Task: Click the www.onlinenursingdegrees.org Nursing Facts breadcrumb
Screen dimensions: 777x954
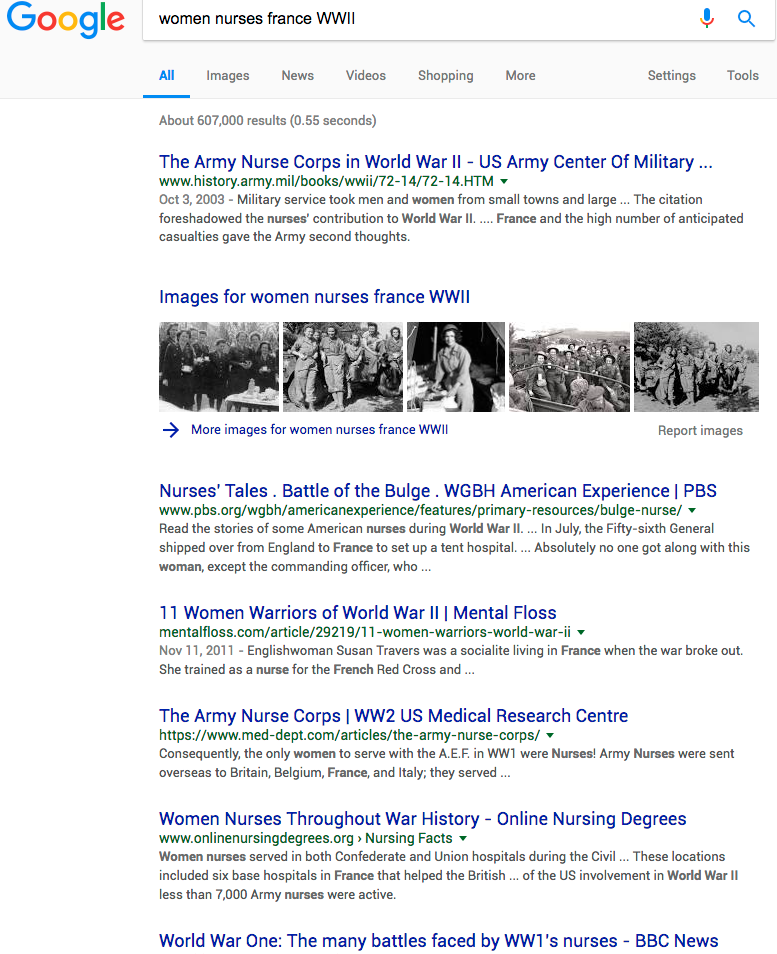Action: coord(306,838)
